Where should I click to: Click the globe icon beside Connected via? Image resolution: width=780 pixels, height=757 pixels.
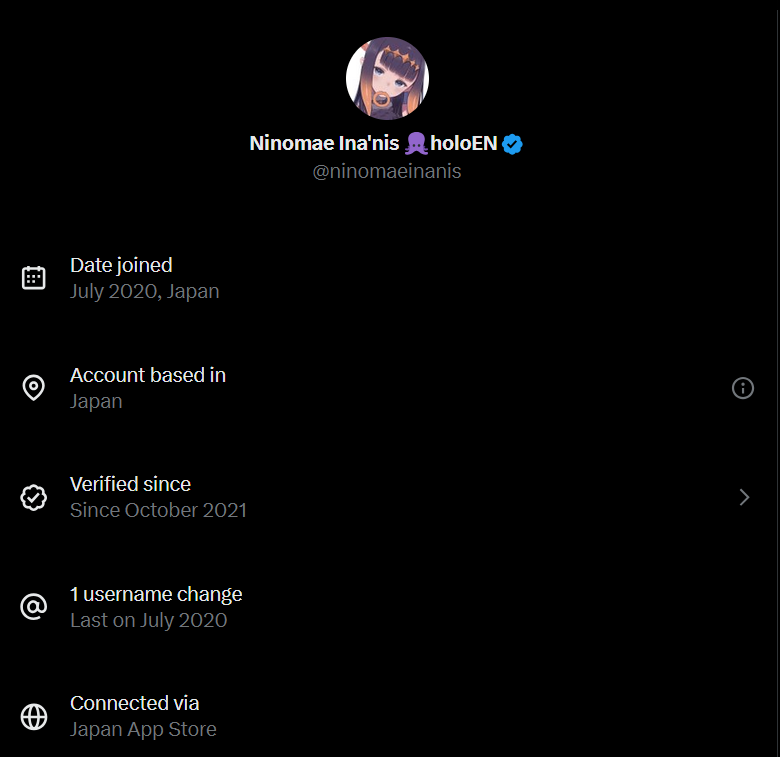[34, 716]
